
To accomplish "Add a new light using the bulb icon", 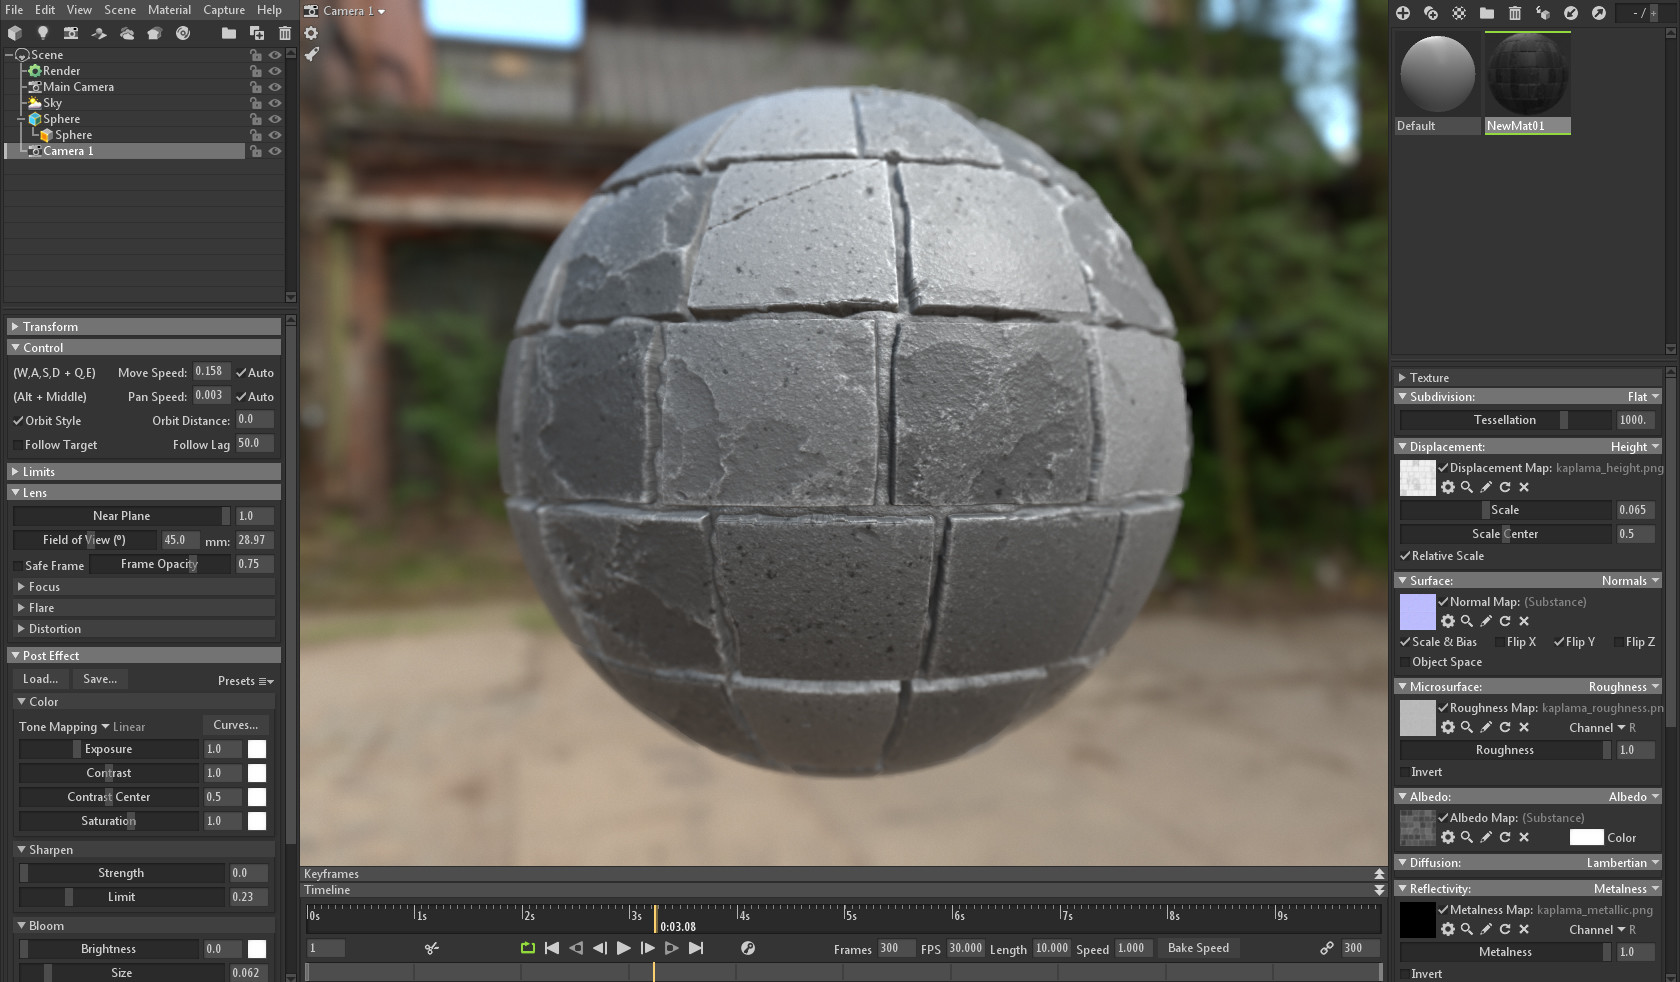I will [43, 33].
